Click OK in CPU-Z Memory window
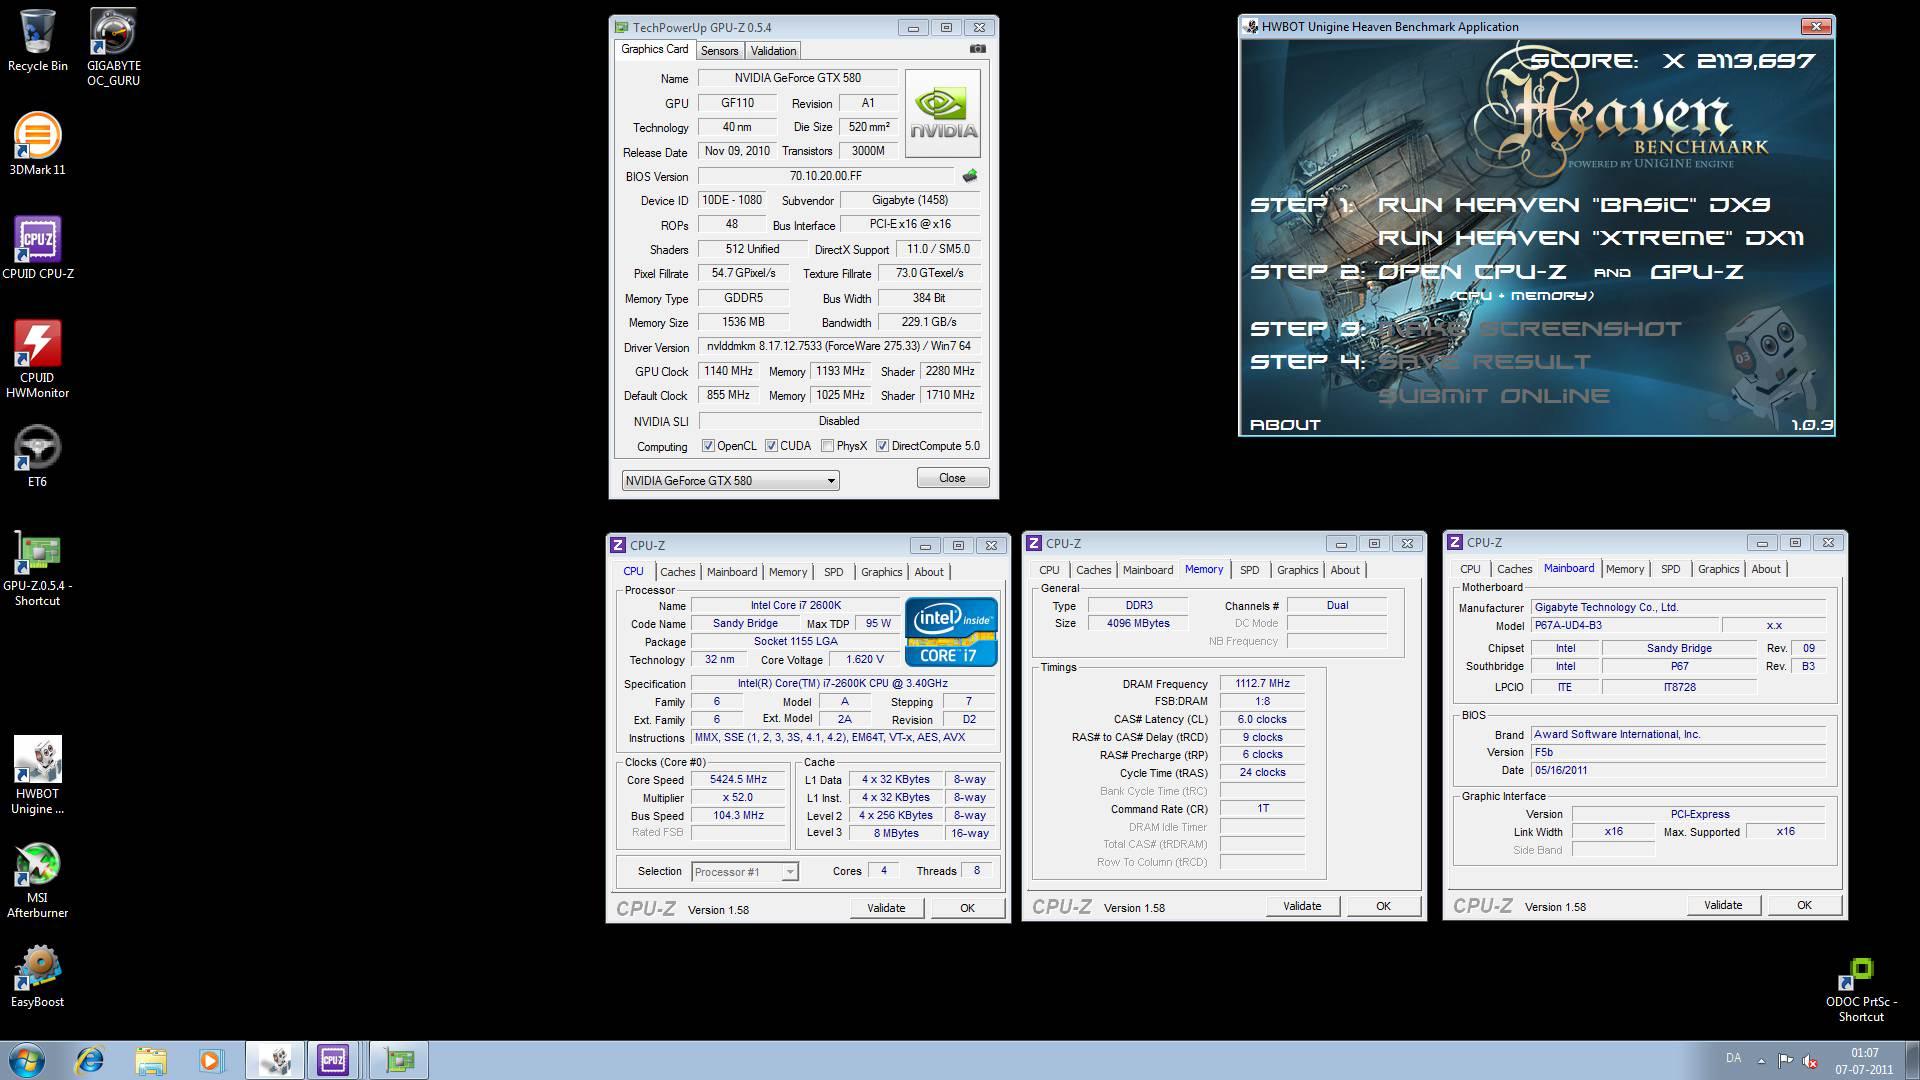This screenshot has width=1920, height=1080. click(1383, 906)
